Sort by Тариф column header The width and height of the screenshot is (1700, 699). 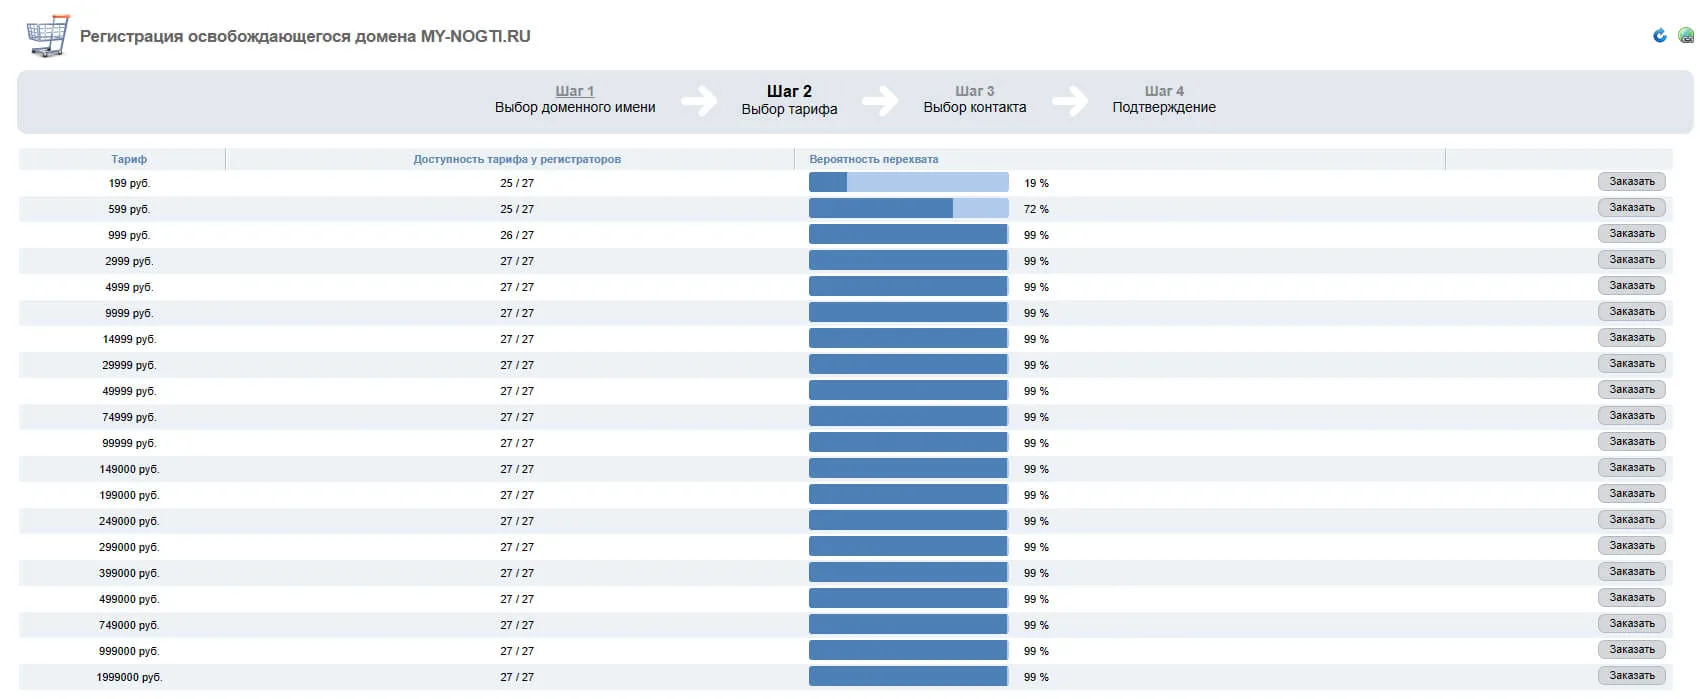(129, 159)
